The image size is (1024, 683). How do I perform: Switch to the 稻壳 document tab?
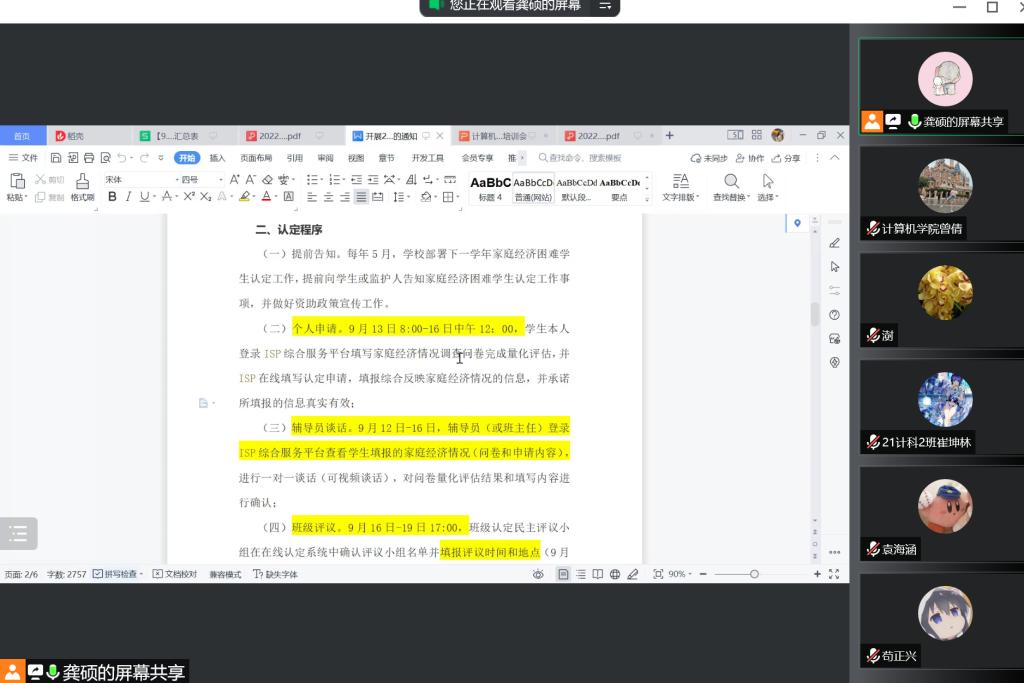pyautogui.click(x=70, y=136)
